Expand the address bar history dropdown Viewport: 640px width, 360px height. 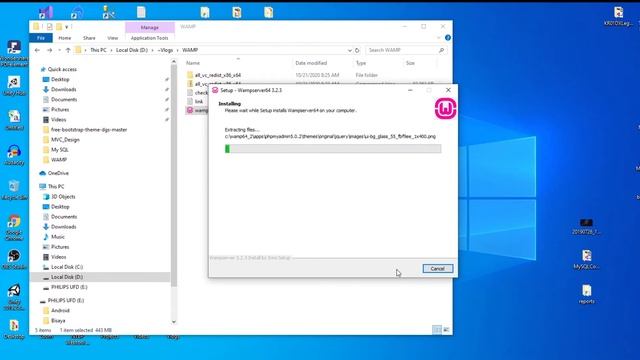[349, 50]
